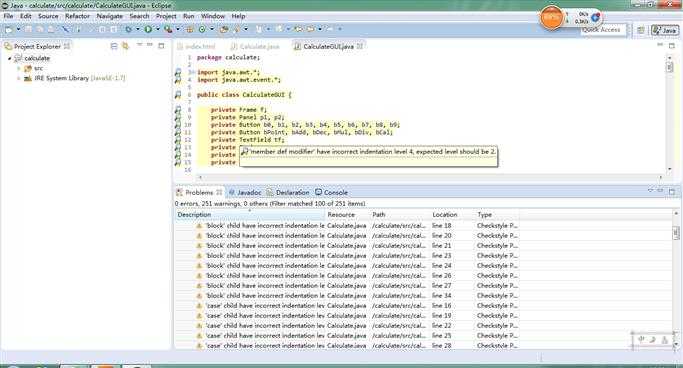Minimize the editor area
683x368 pixels.
(660, 45)
